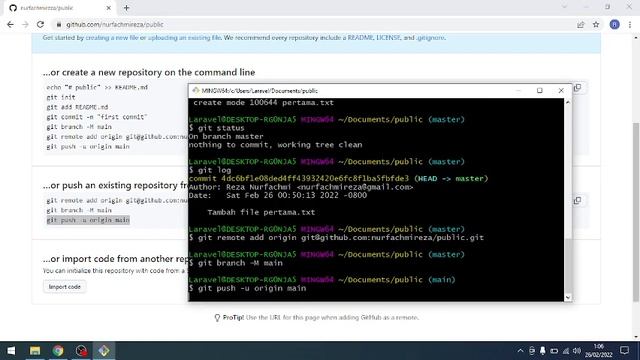The height and width of the screenshot is (360, 640).
Task: Open the tab search chevron in Chrome
Action: pyautogui.click(x=564, y=7)
